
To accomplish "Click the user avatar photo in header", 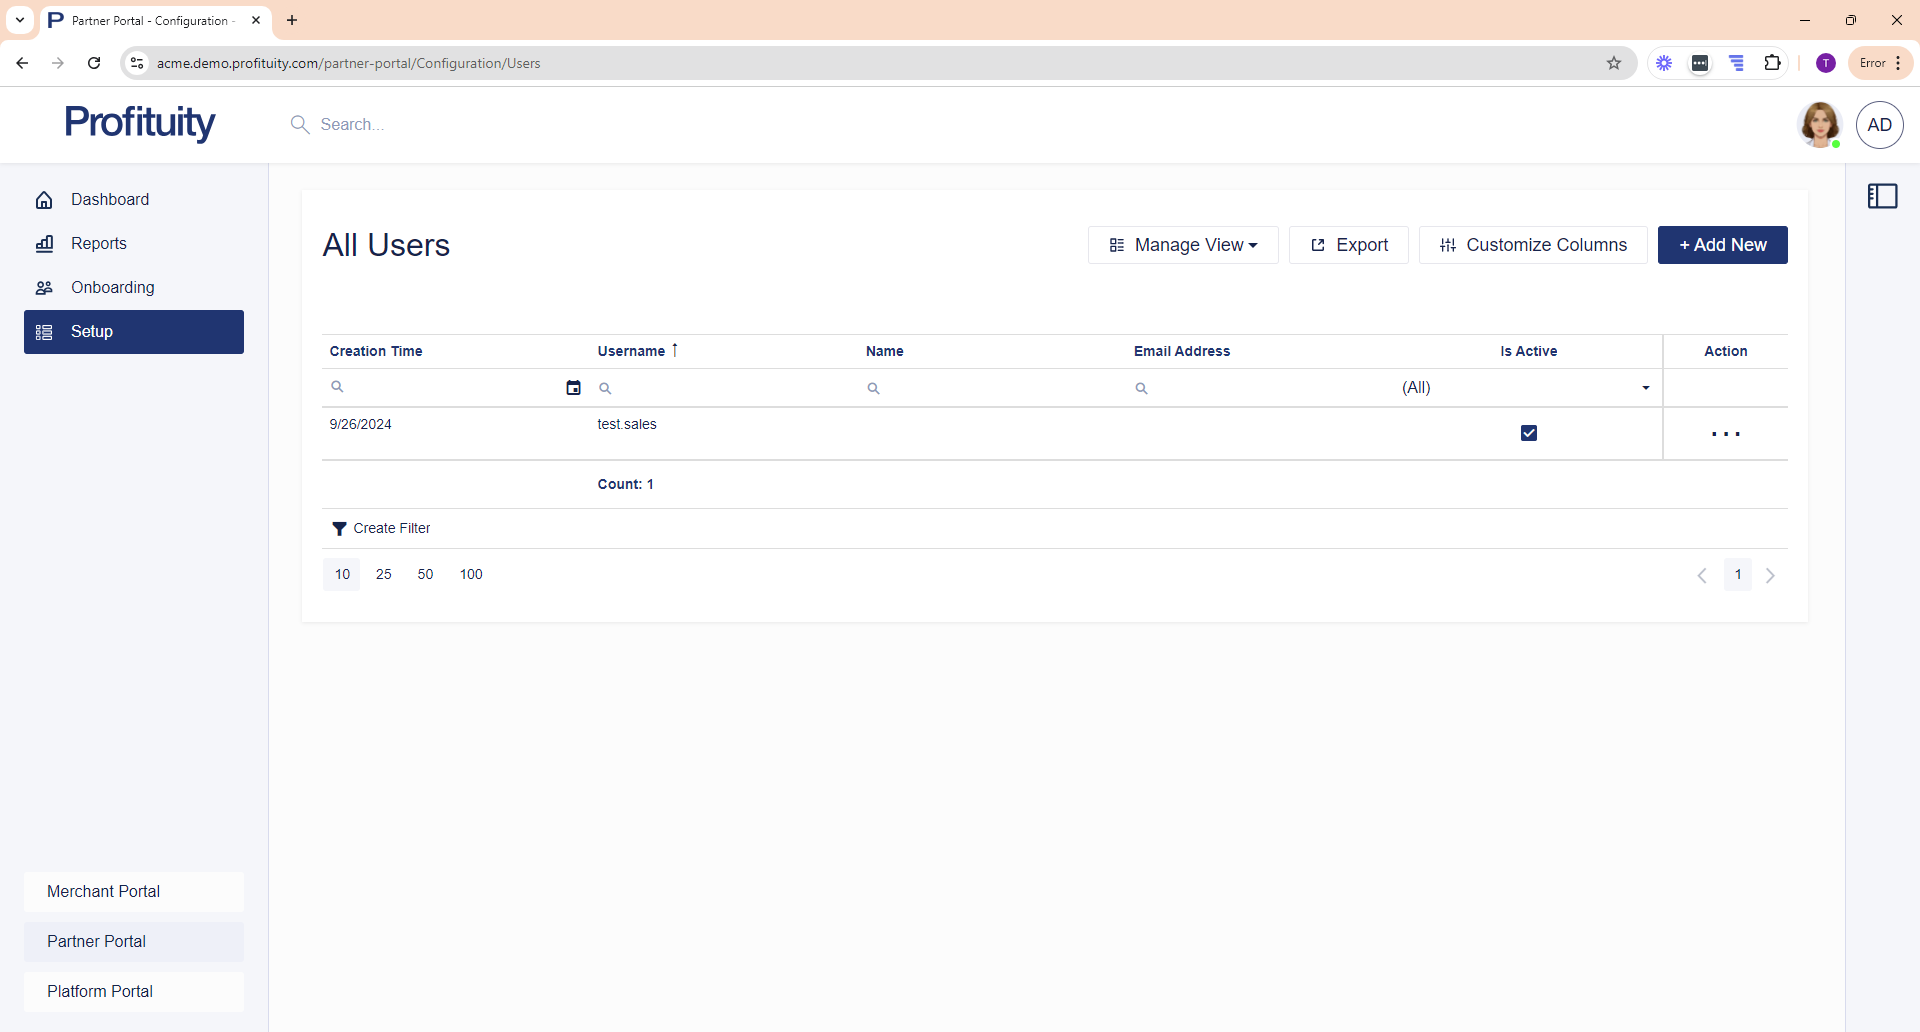I will 1819,125.
